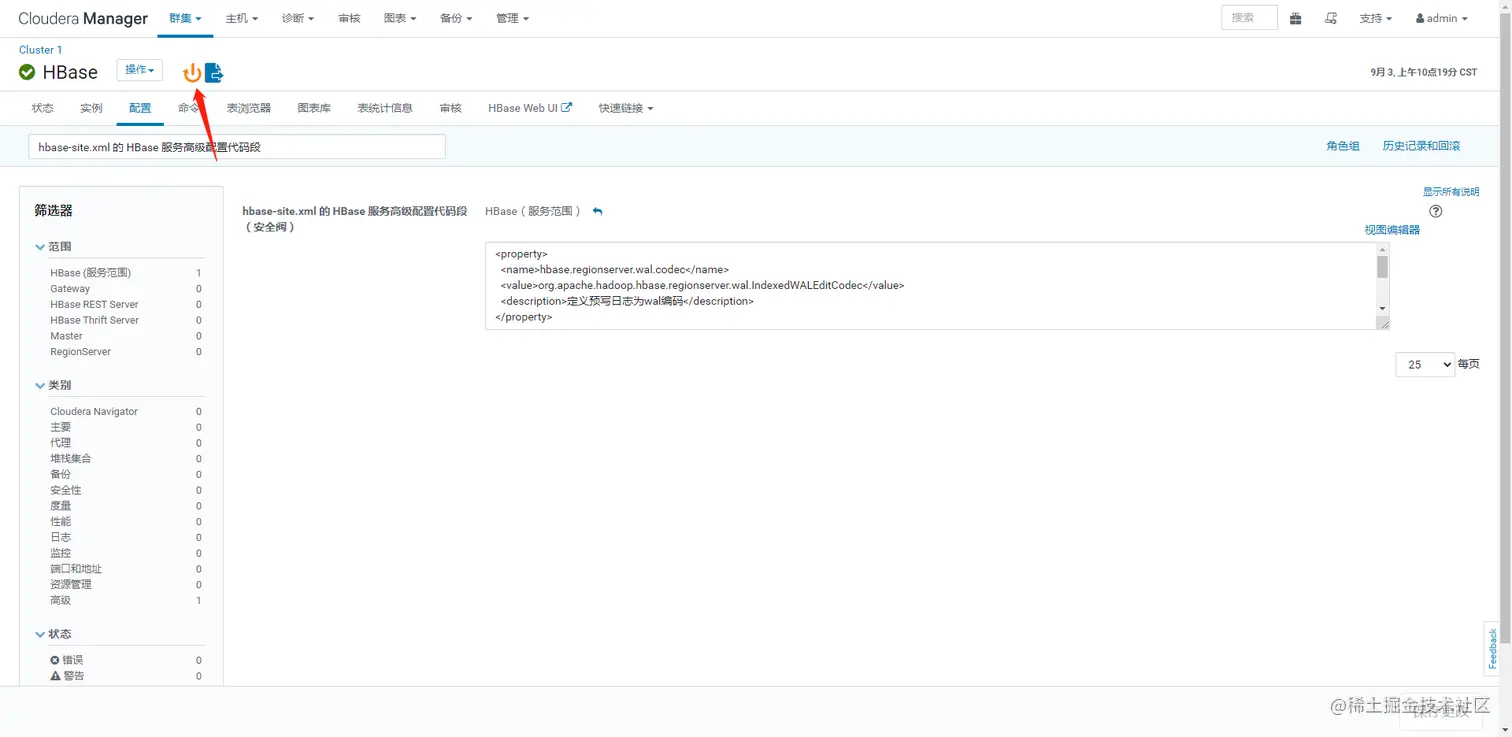The image size is (1512, 737).
Task: Click the Cloudera Manager logo
Action: click(x=83, y=18)
